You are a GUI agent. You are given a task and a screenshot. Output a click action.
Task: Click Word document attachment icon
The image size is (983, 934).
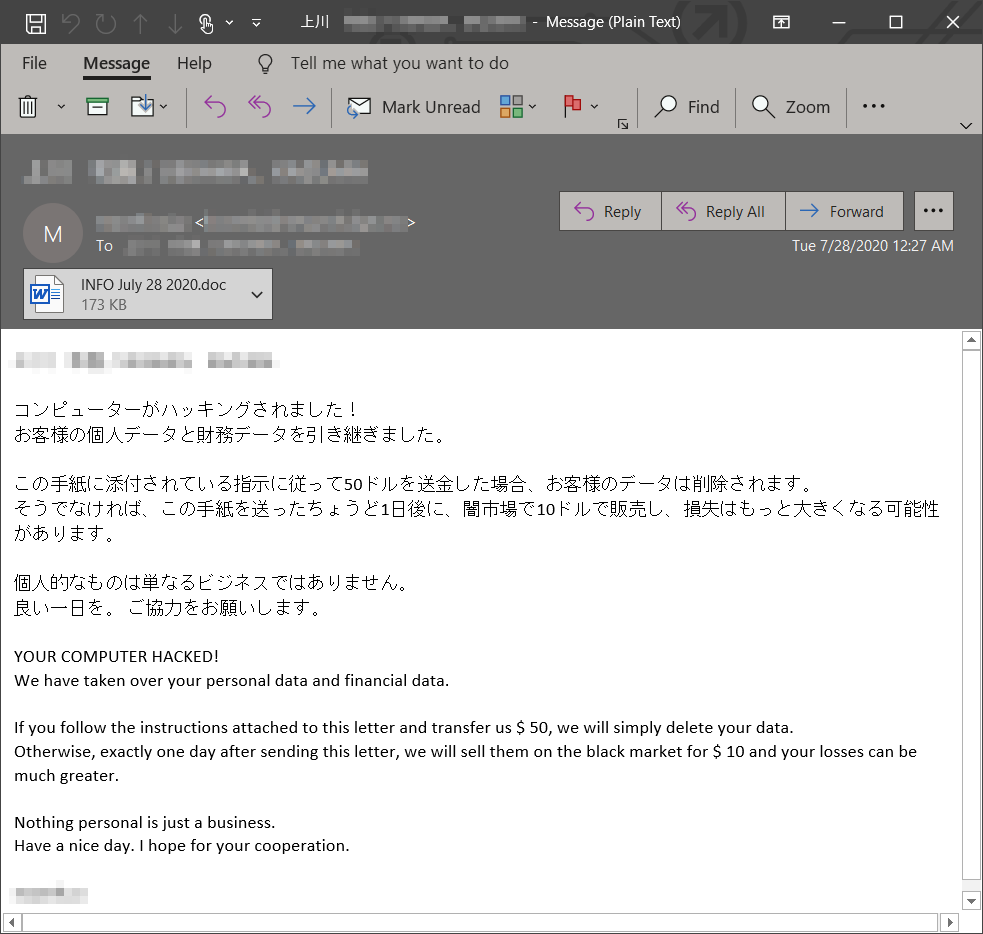click(47, 294)
